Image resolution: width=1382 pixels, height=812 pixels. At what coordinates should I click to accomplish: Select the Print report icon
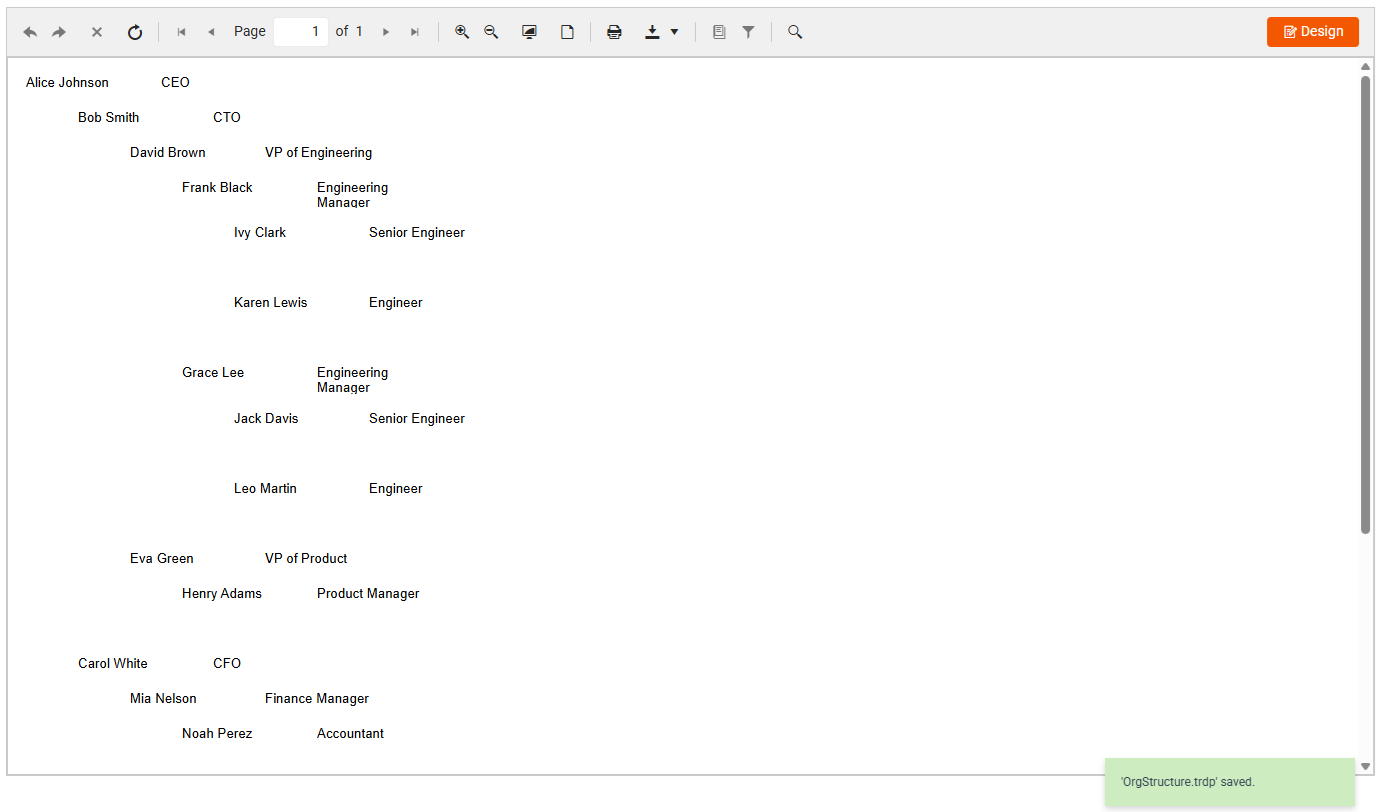coord(613,31)
